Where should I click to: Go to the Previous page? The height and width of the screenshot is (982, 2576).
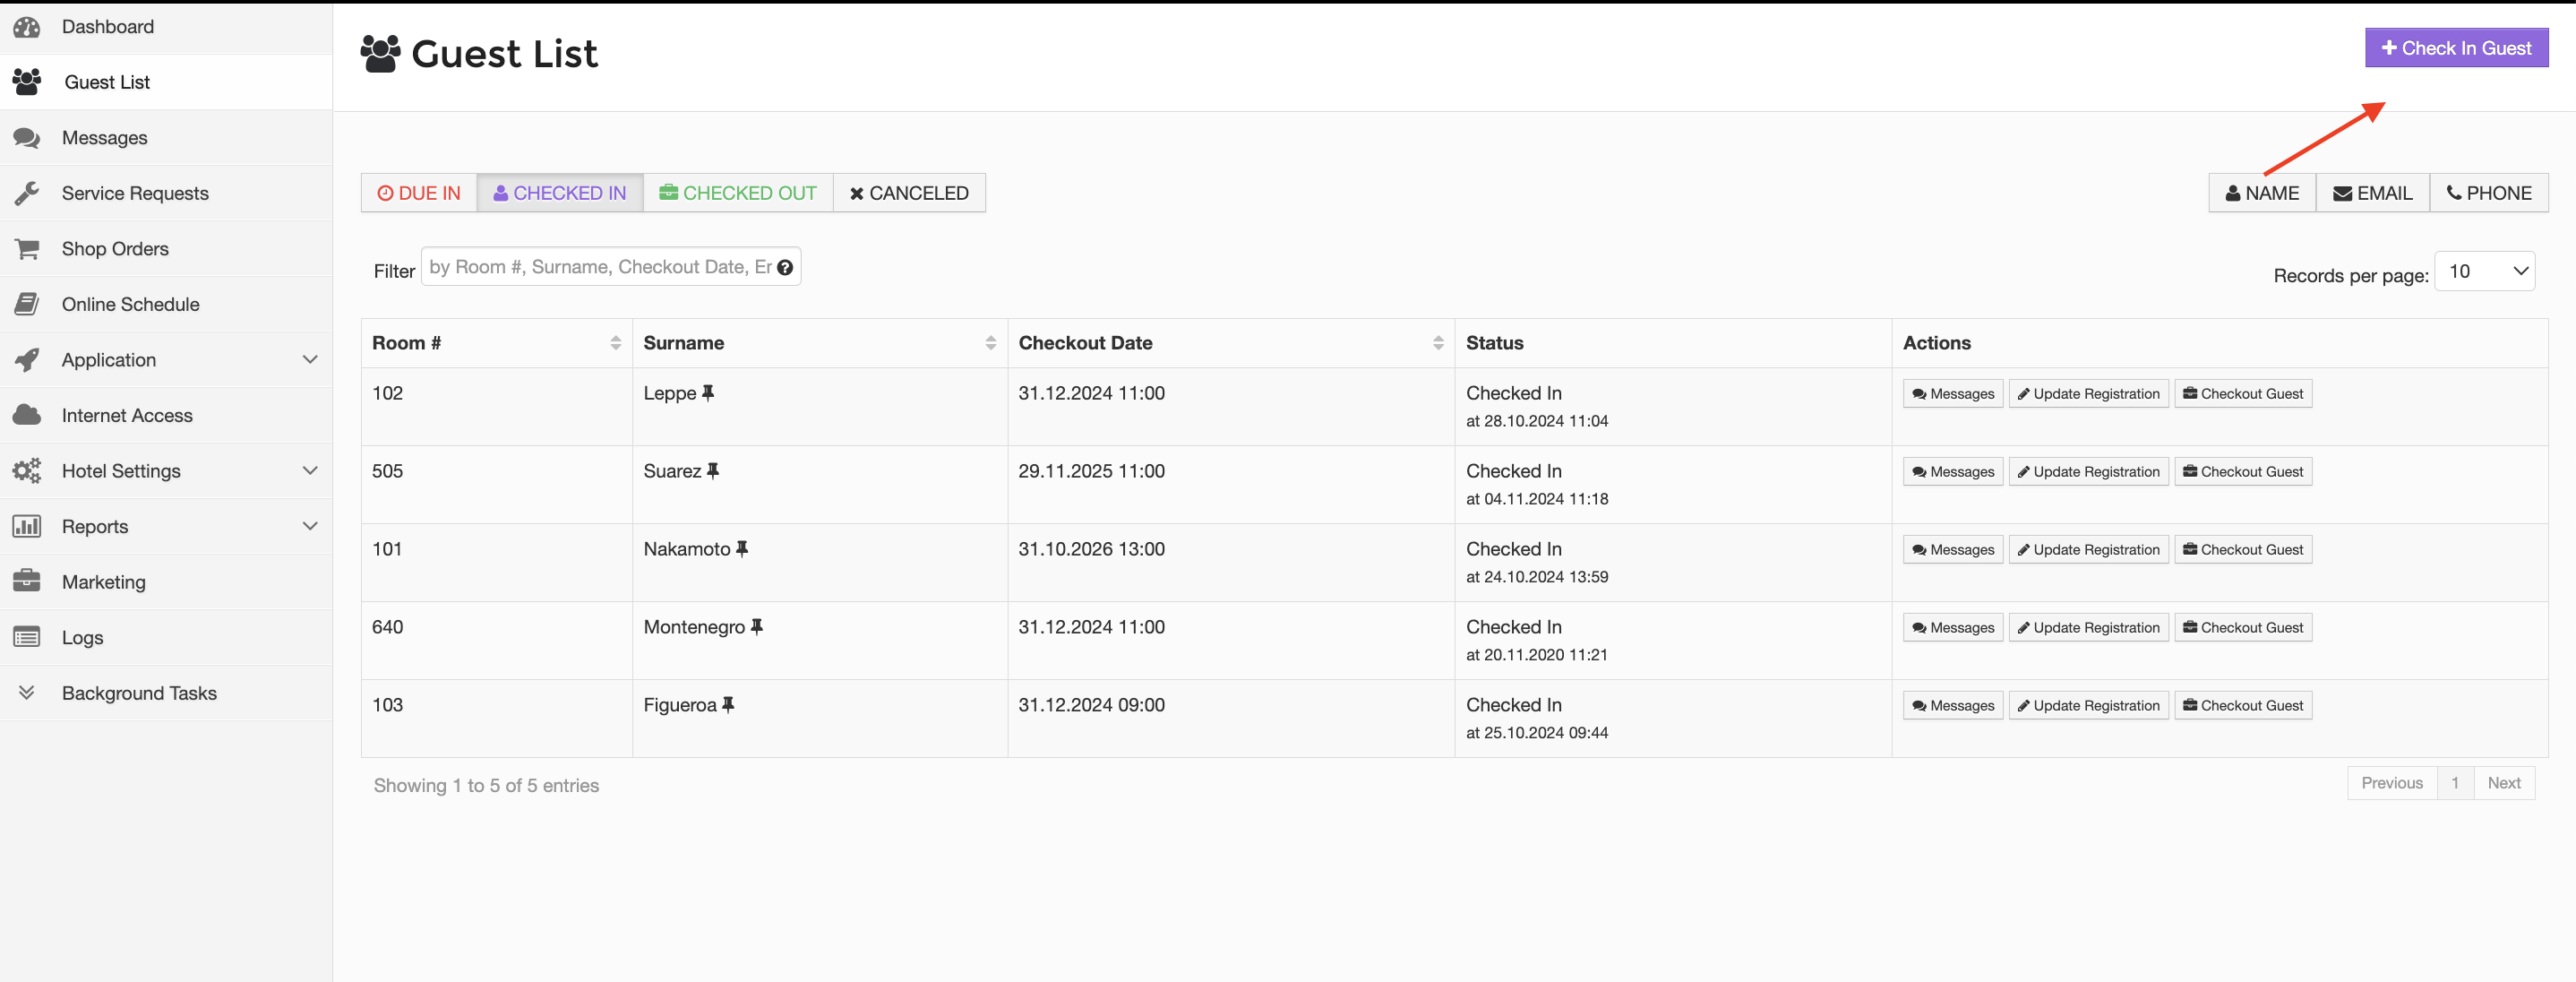[x=2392, y=783]
